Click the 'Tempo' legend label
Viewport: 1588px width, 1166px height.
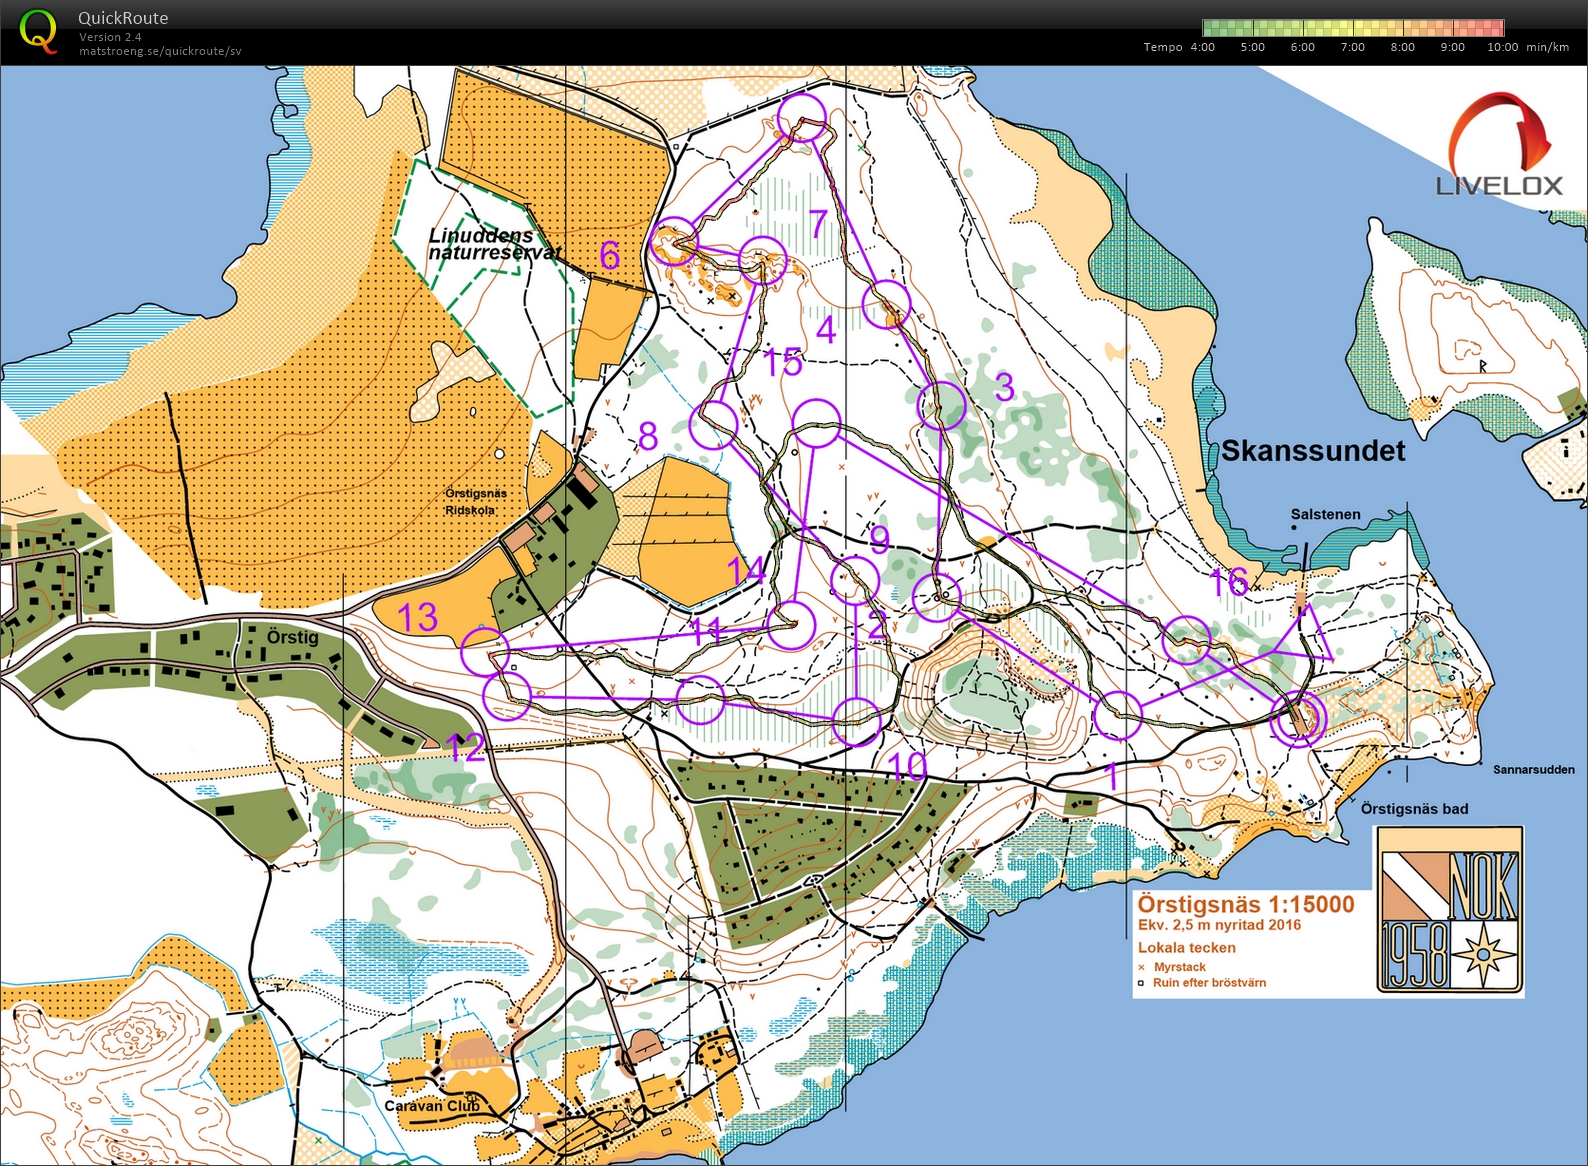coord(1163,47)
